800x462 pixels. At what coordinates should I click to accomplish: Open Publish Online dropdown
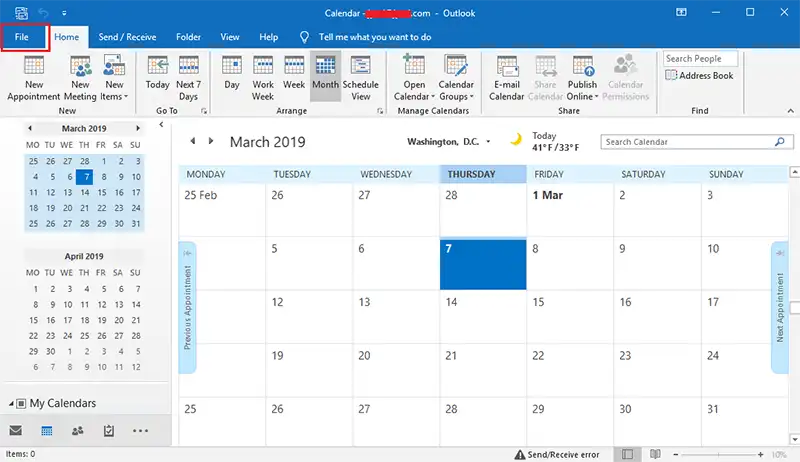pos(582,79)
